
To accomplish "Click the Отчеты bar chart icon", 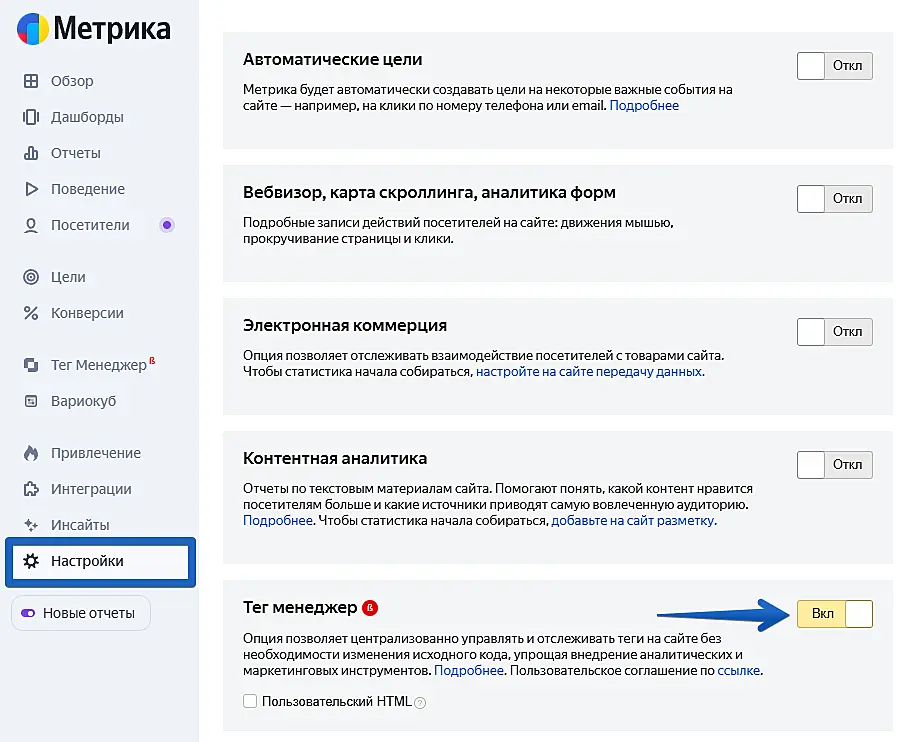I will (31, 153).
